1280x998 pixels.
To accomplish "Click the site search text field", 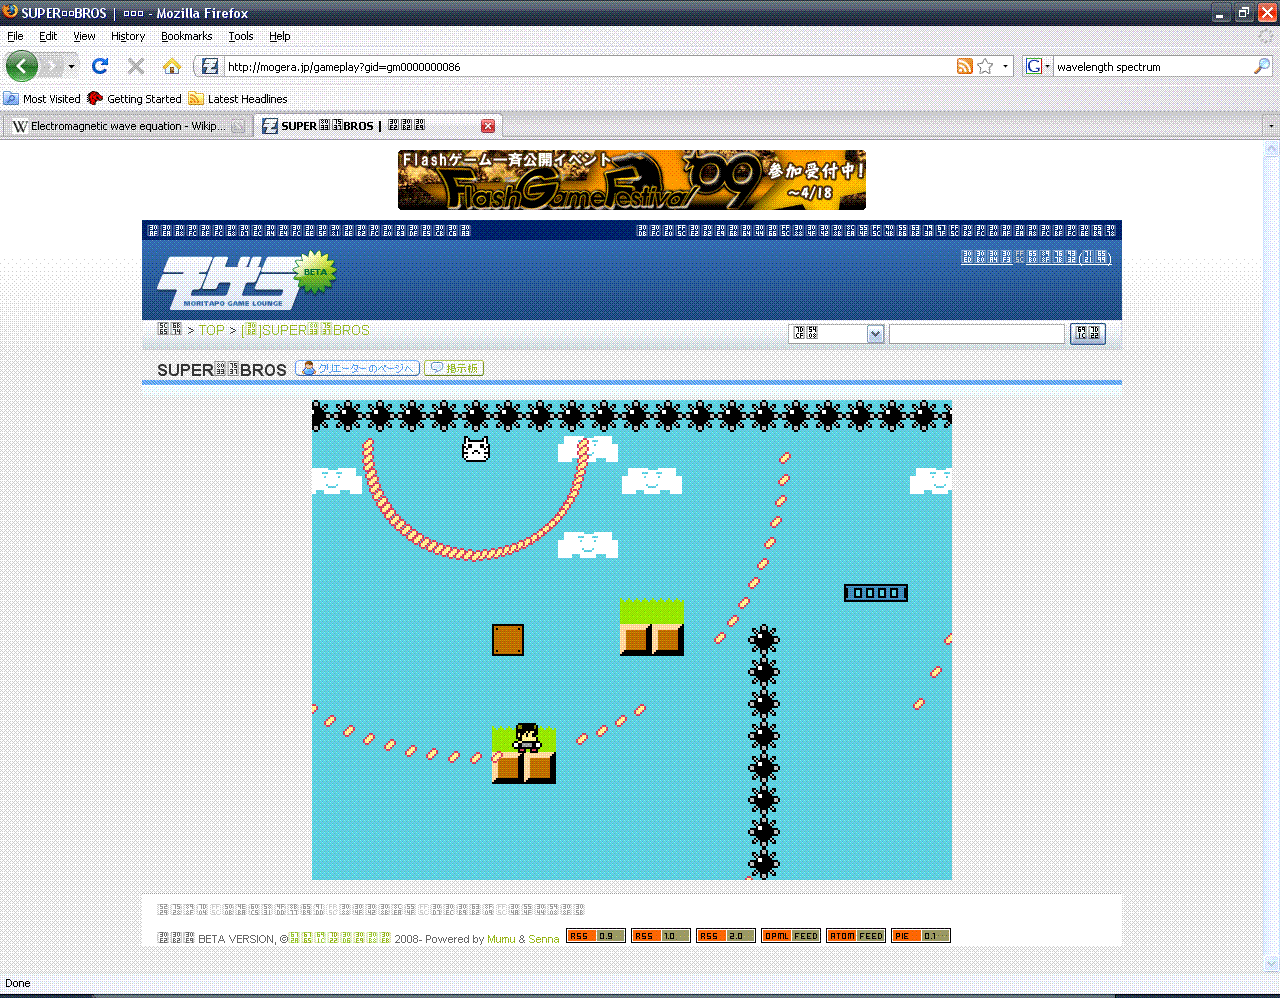I will click(976, 334).
